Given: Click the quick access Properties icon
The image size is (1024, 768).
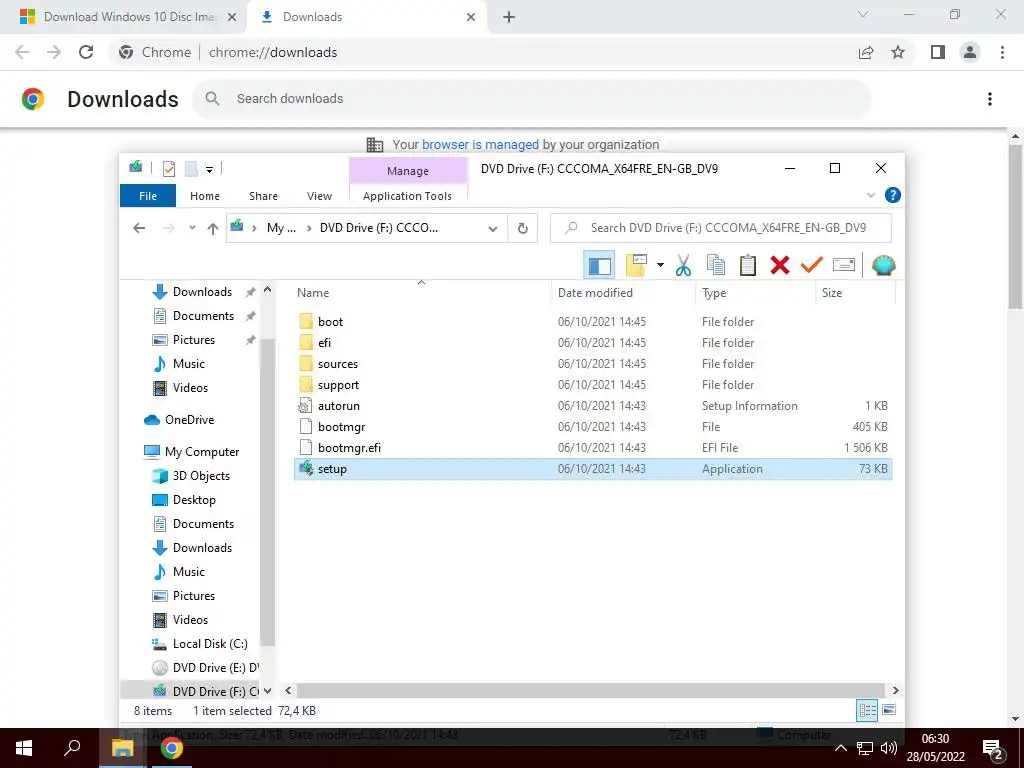Looking at the screenshot, I should point(168,168).
